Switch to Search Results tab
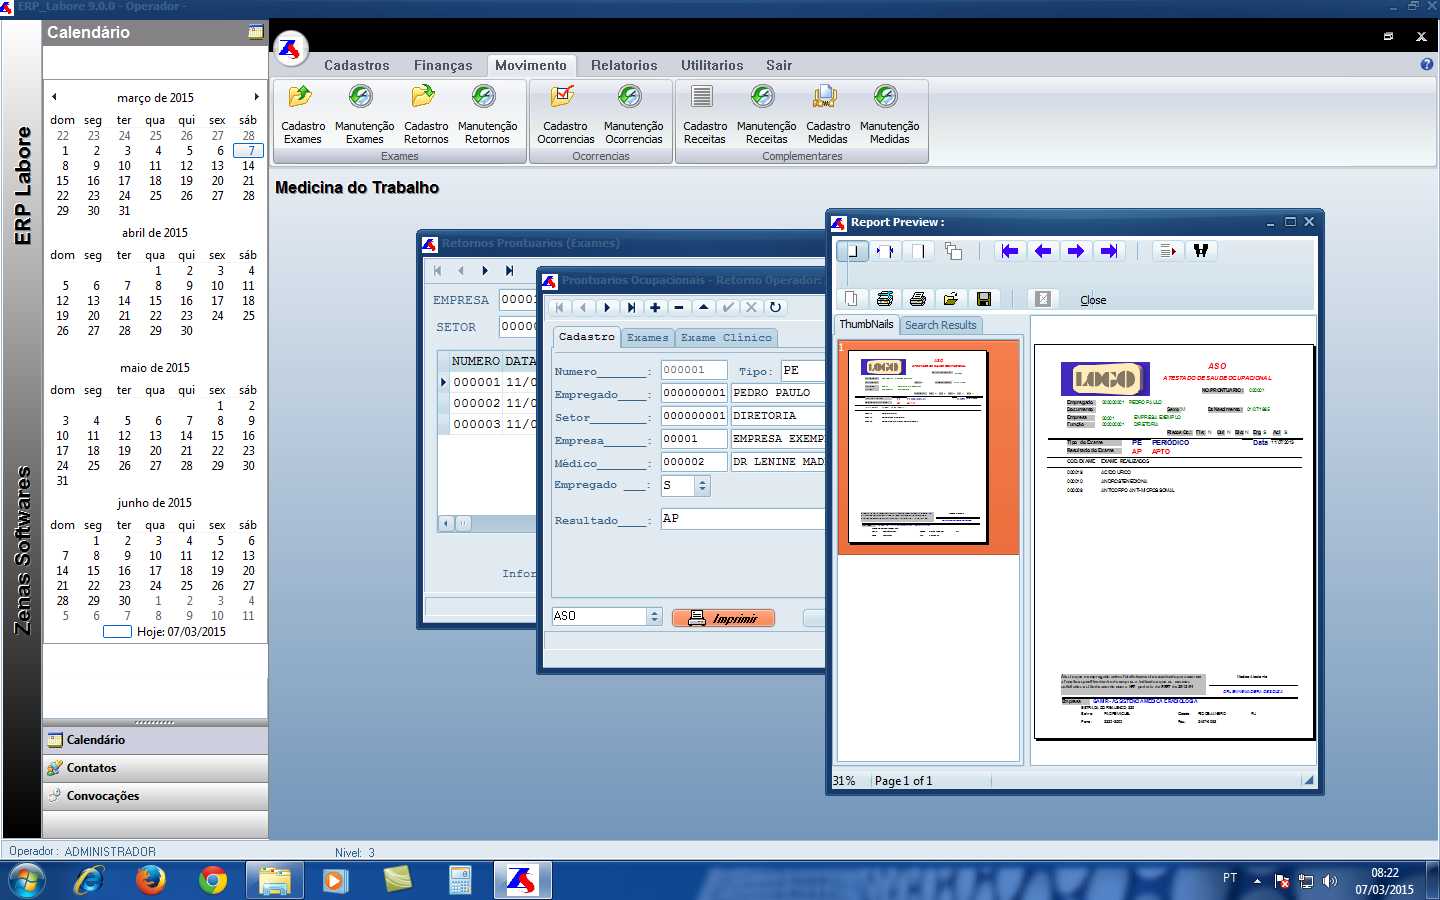The image size is (1440, 900). point(940,325)
